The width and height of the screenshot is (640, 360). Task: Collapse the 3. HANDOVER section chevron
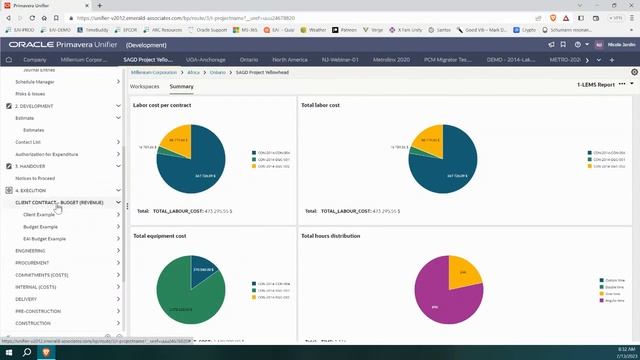pos(118,166)
